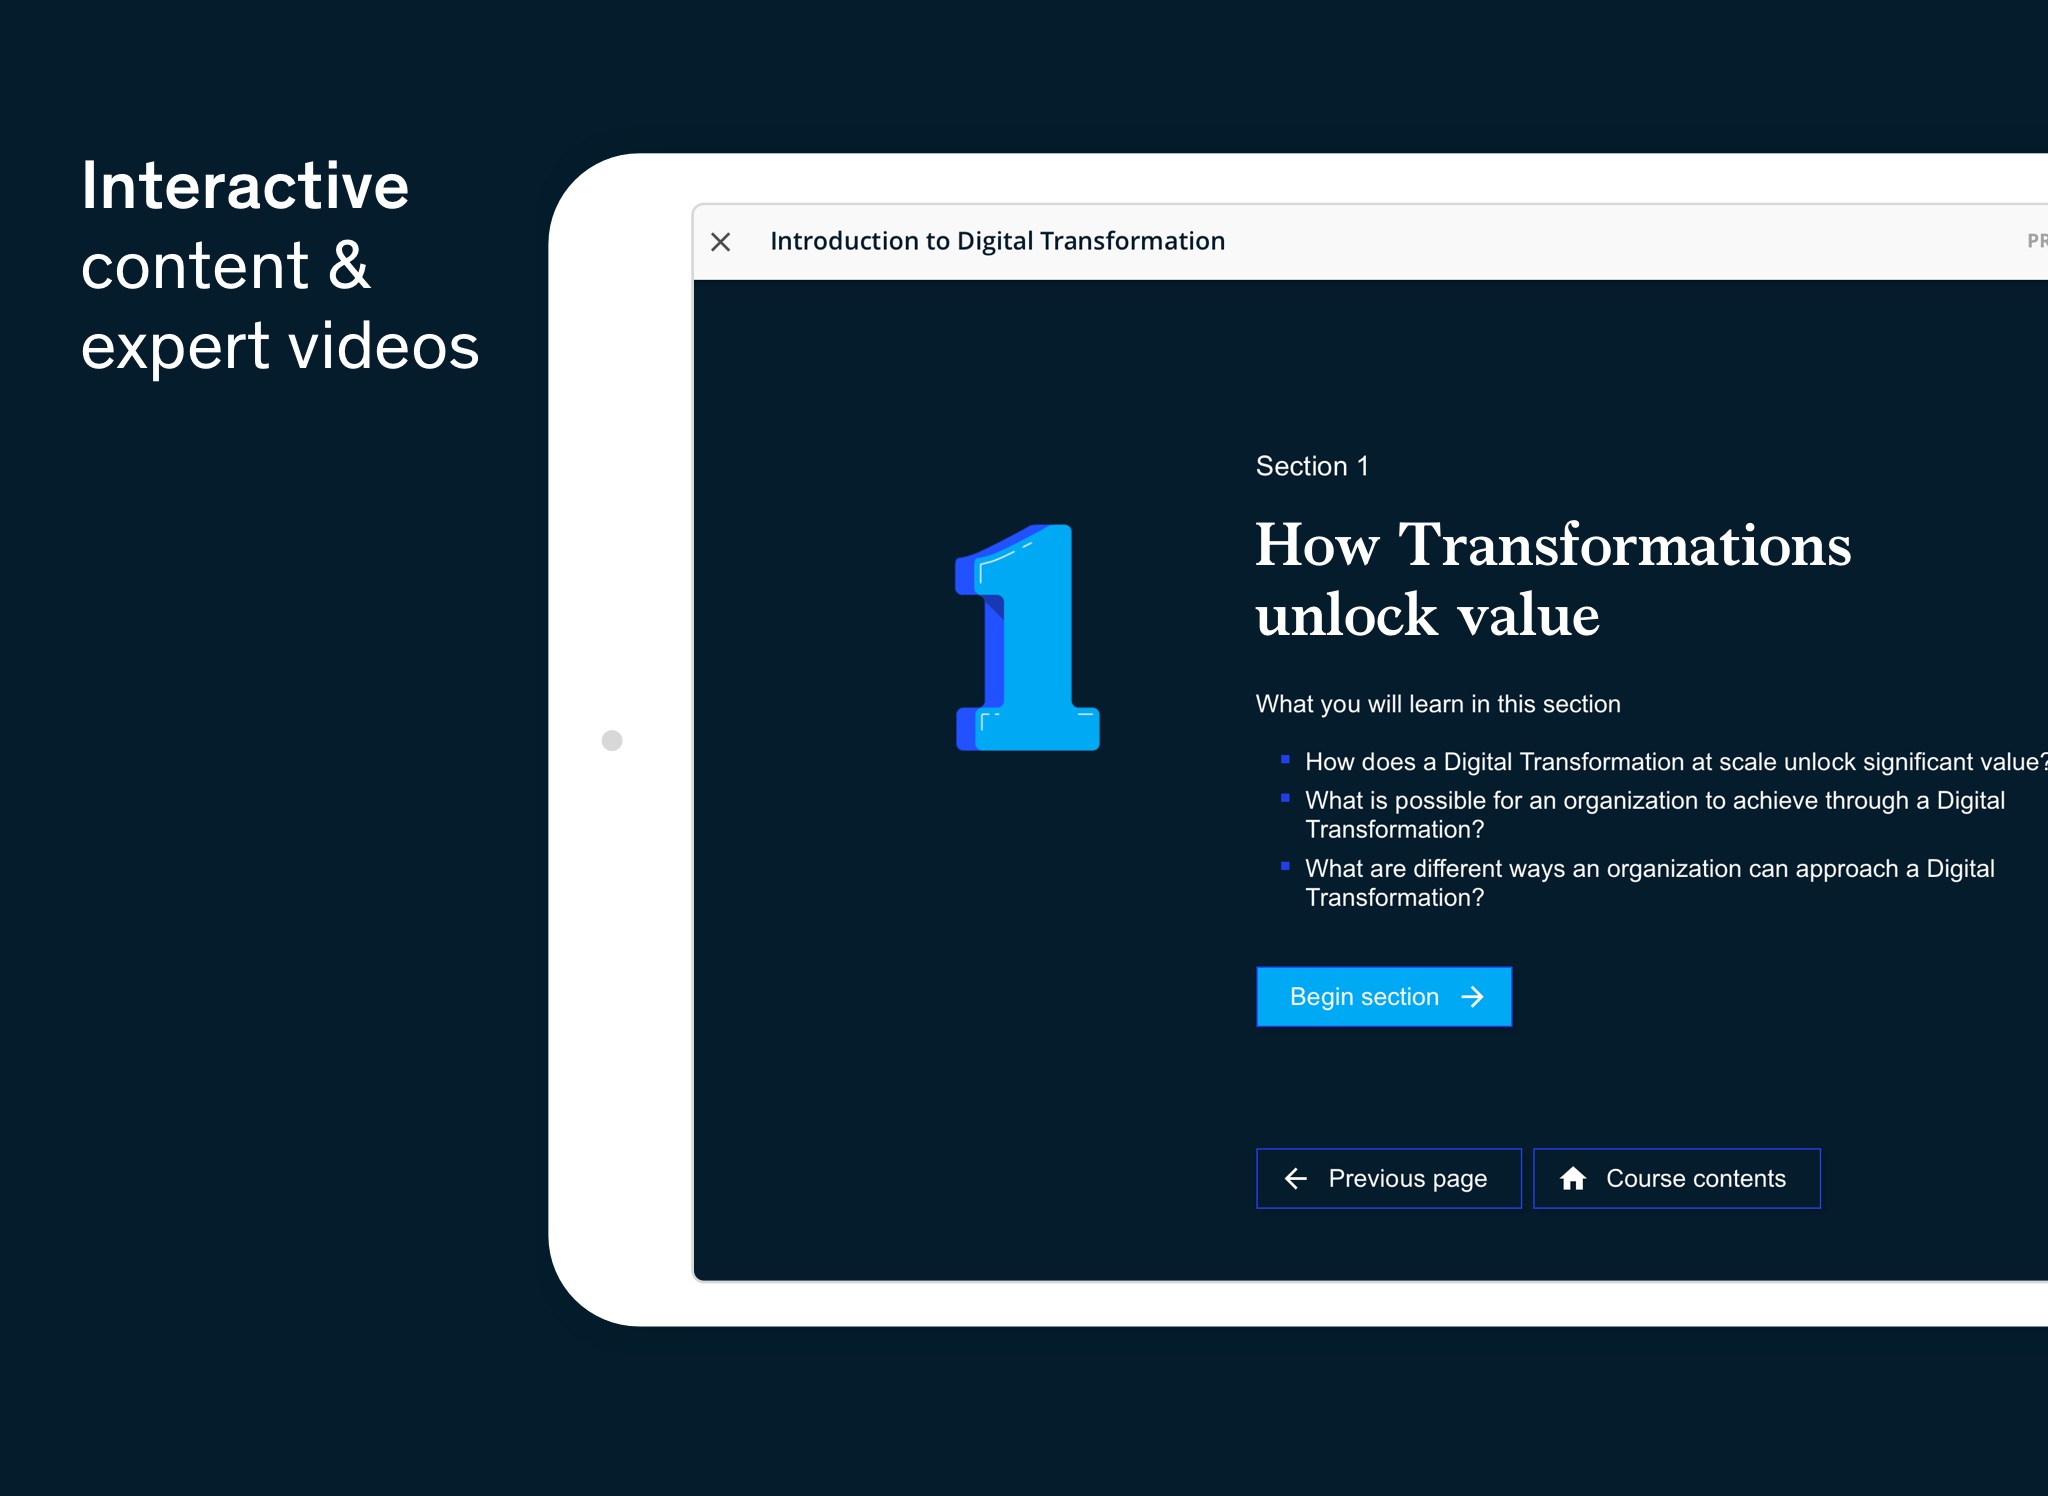Click the Introduction to Digital Transformation title

click(997, 241)
